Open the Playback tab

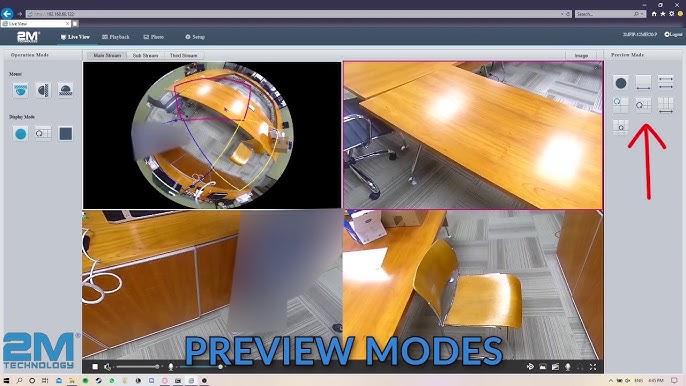[116, 37]
